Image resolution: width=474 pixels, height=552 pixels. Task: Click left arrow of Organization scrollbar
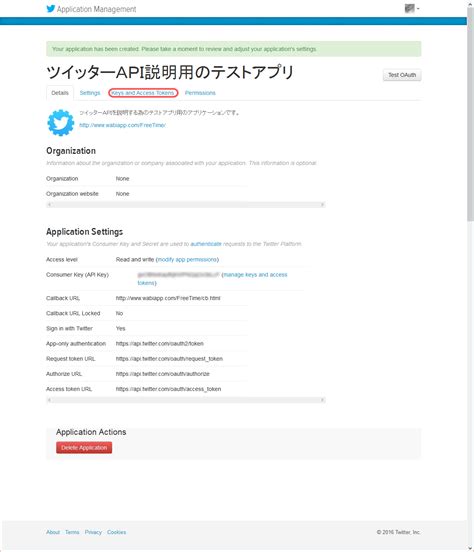tap(49, 205)
